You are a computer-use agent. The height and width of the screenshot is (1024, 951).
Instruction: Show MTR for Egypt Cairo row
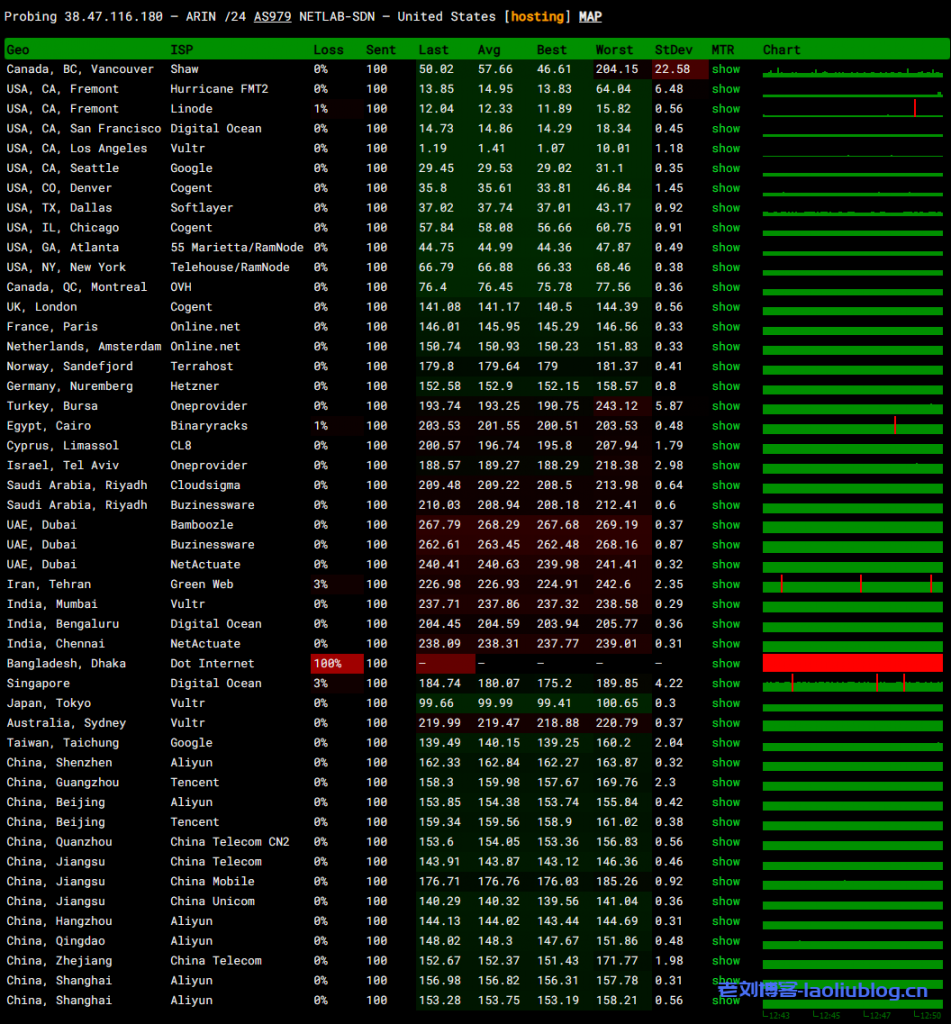pyautogui.click(x=726, y=426)
